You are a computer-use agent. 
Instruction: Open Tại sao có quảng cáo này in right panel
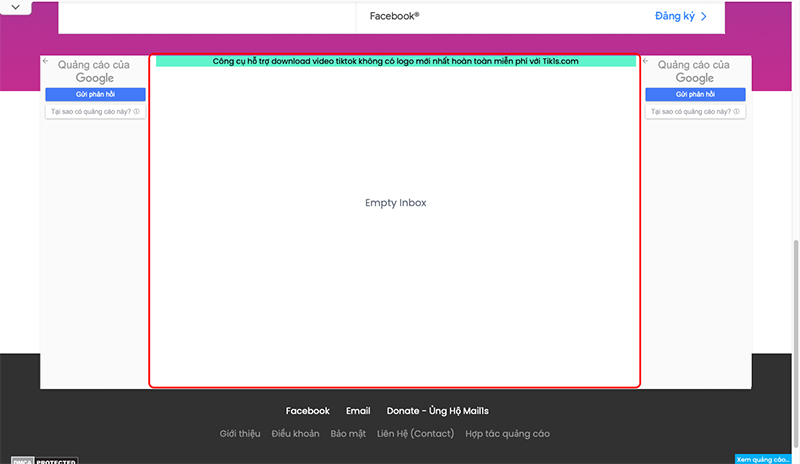[x=695, y=111]
